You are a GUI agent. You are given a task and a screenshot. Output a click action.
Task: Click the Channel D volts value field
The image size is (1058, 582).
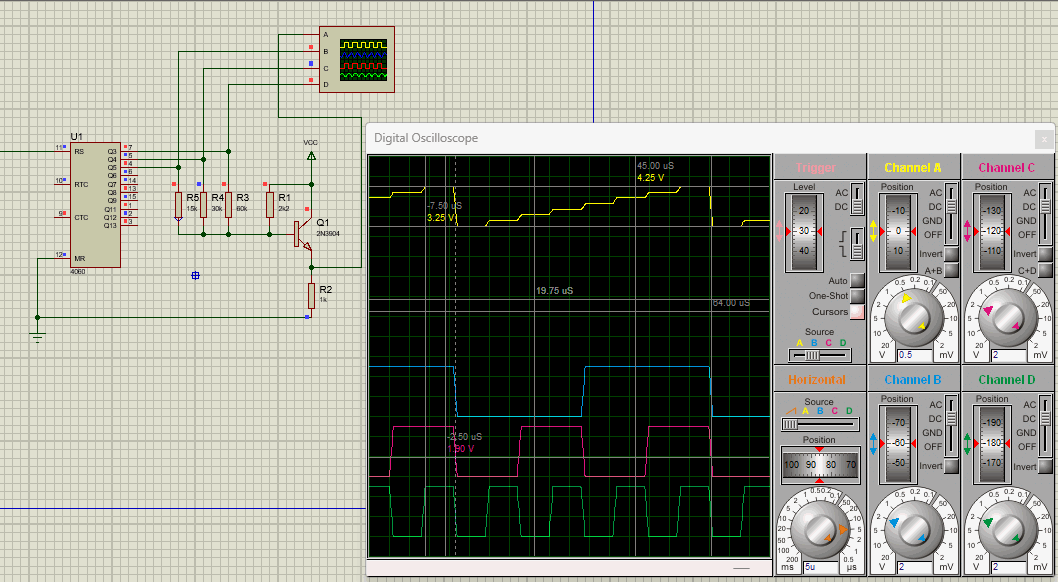pos(1007,567)
